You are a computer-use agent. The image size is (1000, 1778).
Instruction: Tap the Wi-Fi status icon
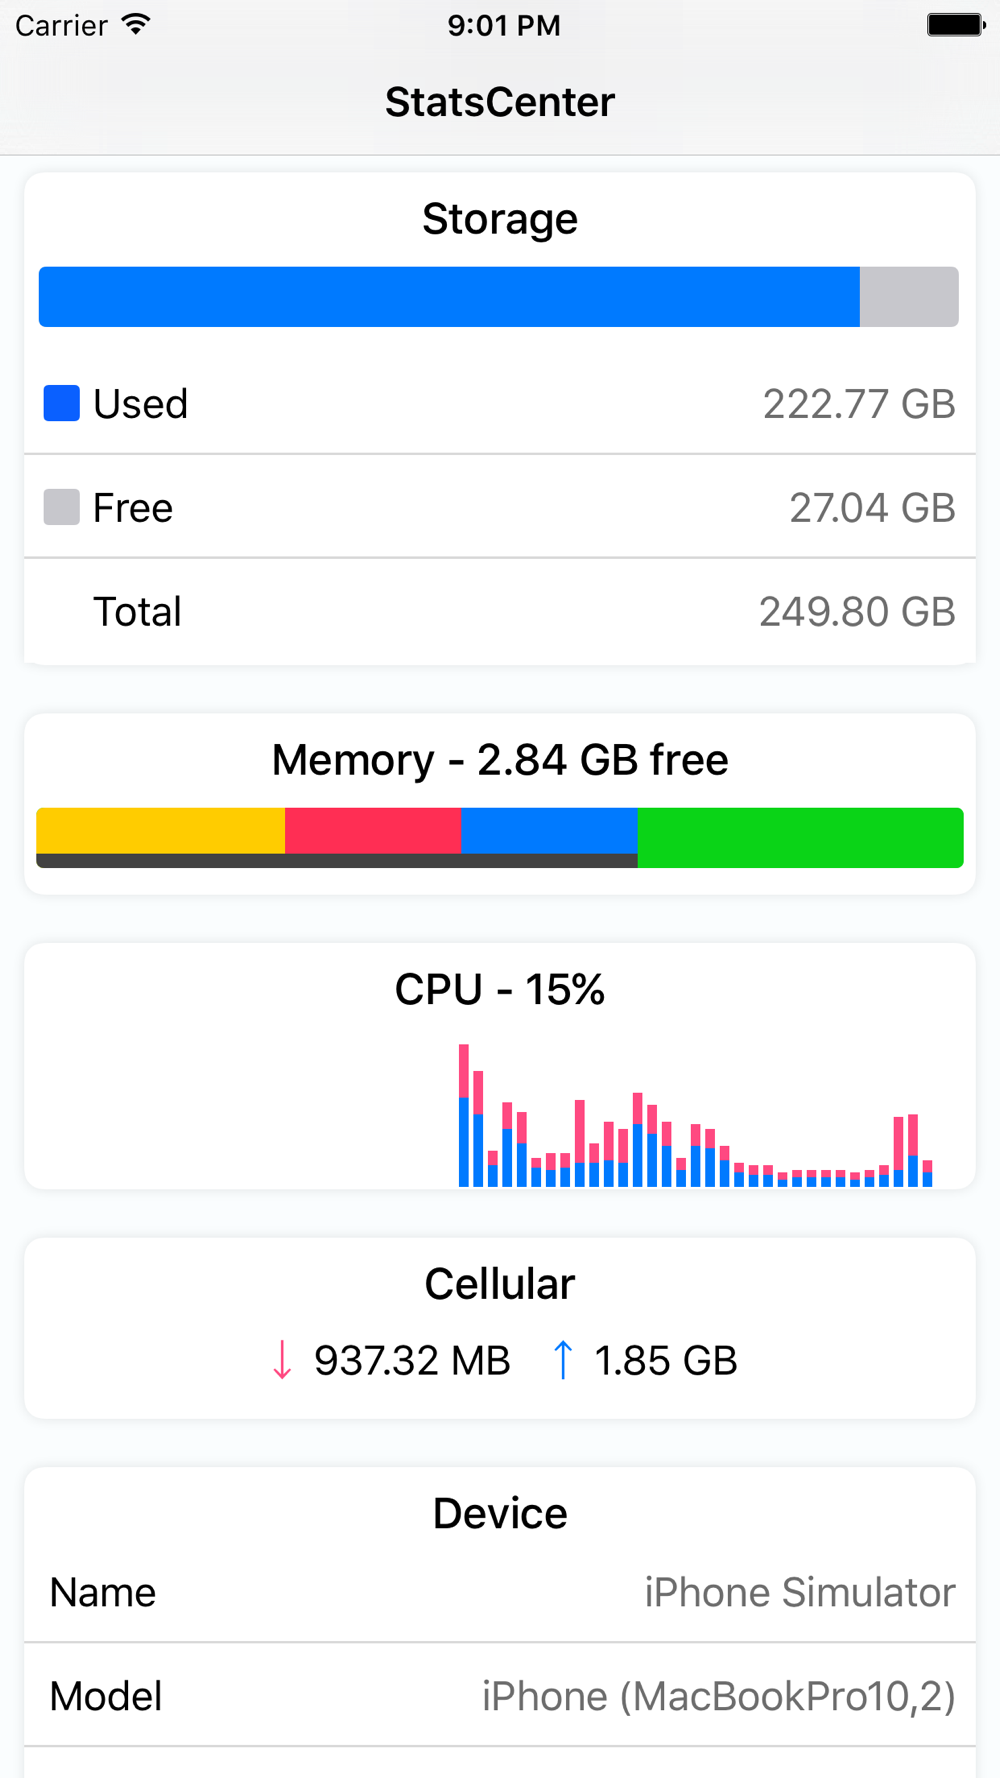pos(135,25)
